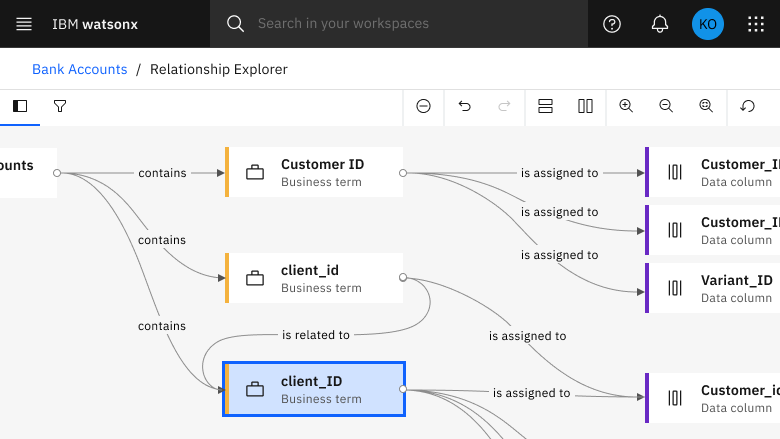
Task: Reset the graph view
Action: pos(748,106)
